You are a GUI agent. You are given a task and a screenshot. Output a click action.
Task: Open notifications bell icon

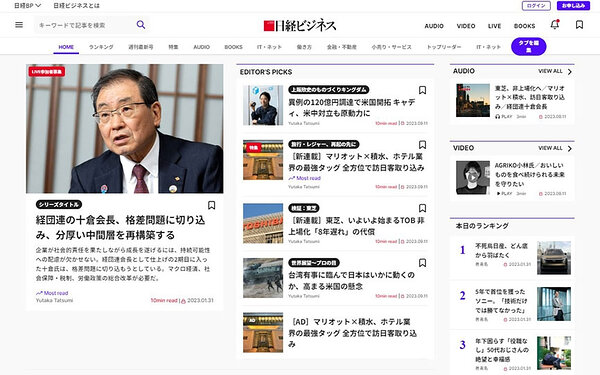click(554, 25)
